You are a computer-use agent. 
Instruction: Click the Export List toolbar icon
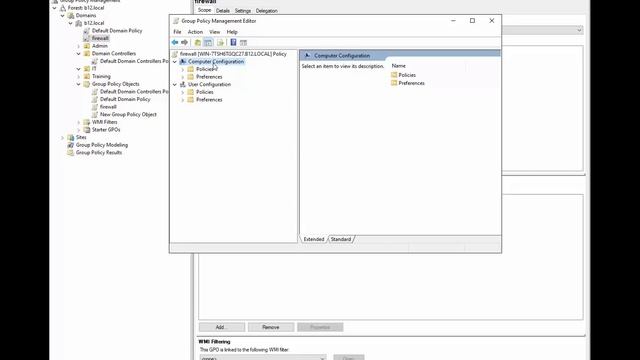pos(220,42)
